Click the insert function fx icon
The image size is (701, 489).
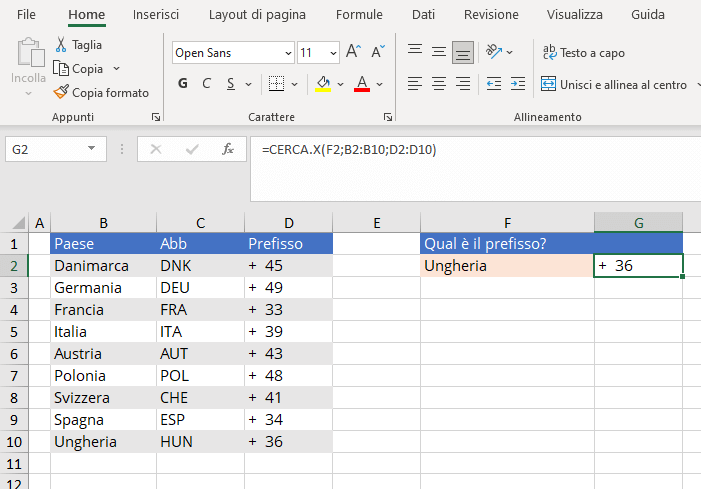(x=228, y=149)
